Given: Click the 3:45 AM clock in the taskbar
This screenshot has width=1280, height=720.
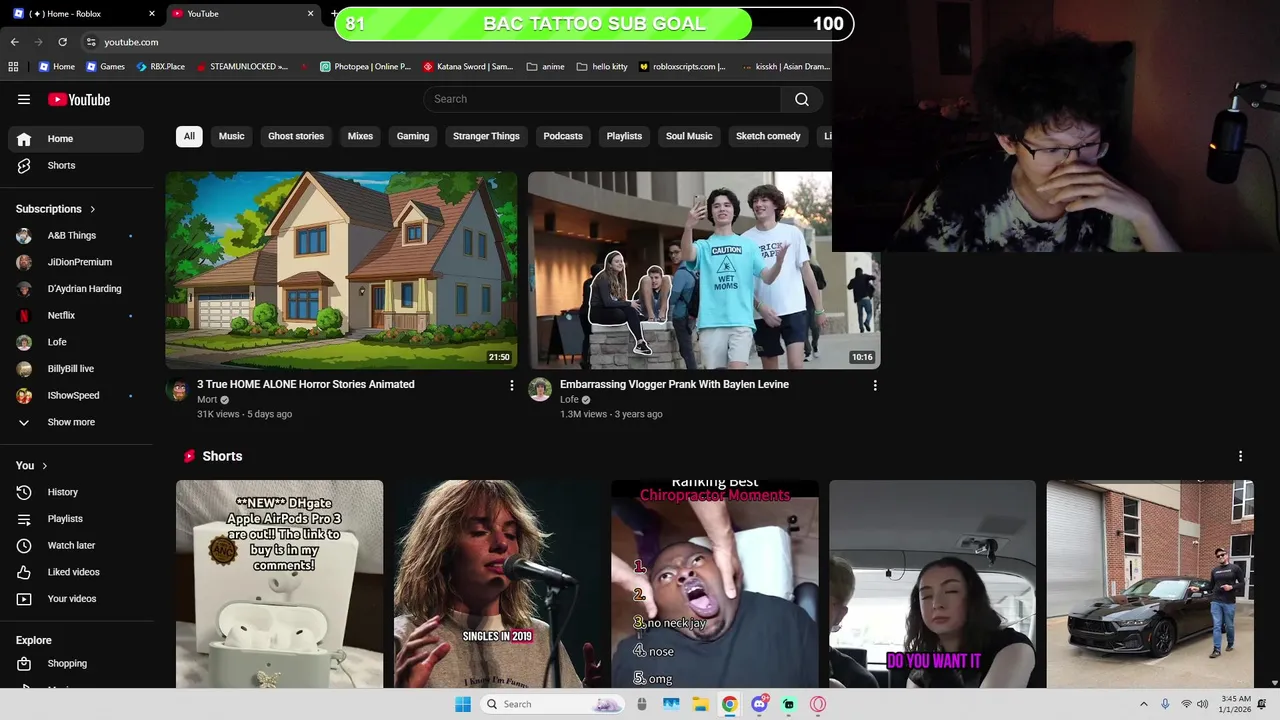Looking at the screenshot, I should [1235, 704].
